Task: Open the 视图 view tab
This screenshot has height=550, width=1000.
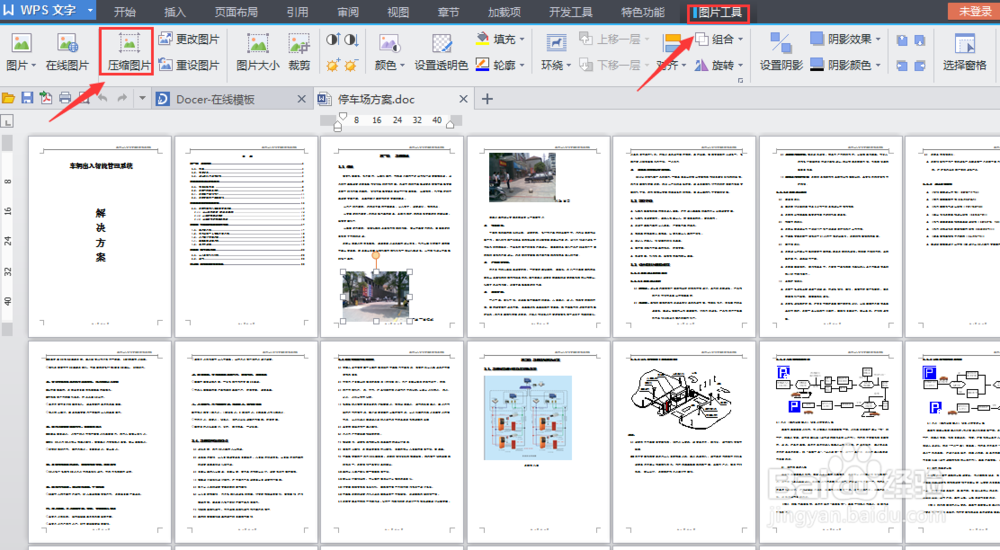Action: coord(398,11)
